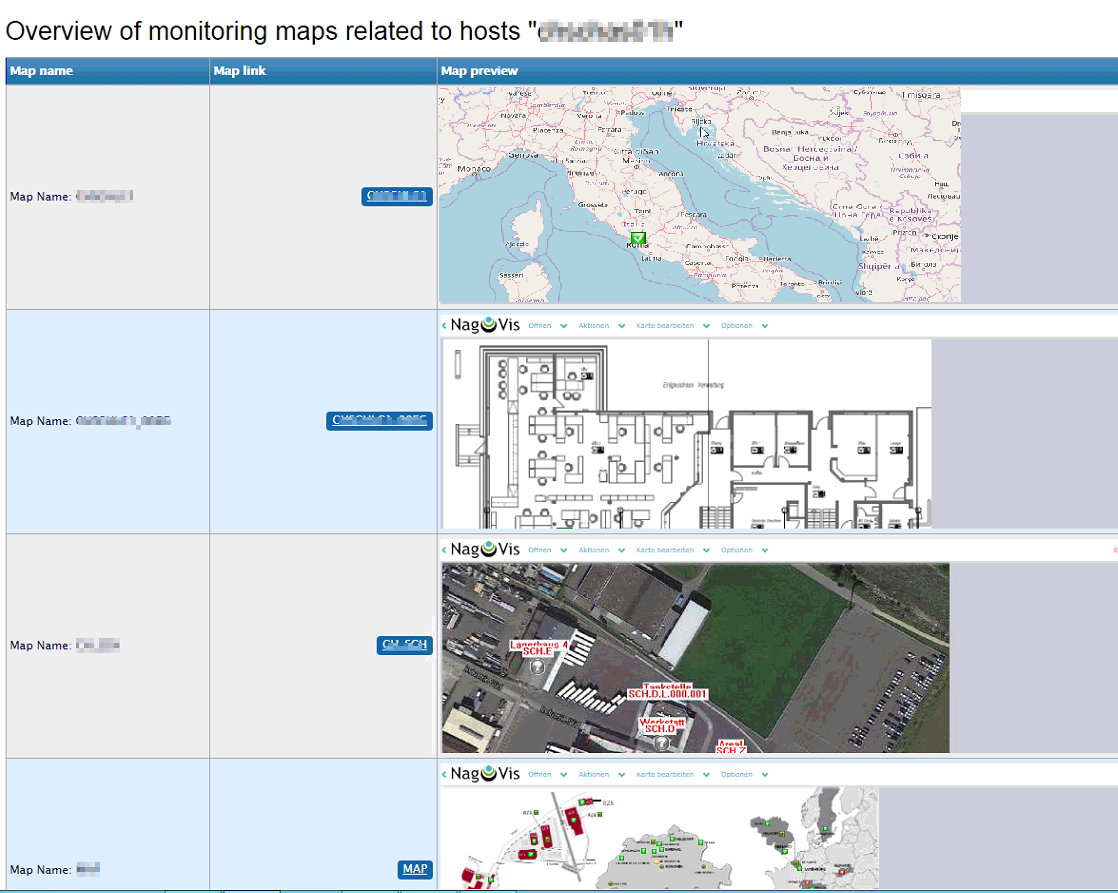Click the CH-SCH map link button
Screen dimensions: 1118x893
point(404,645)
